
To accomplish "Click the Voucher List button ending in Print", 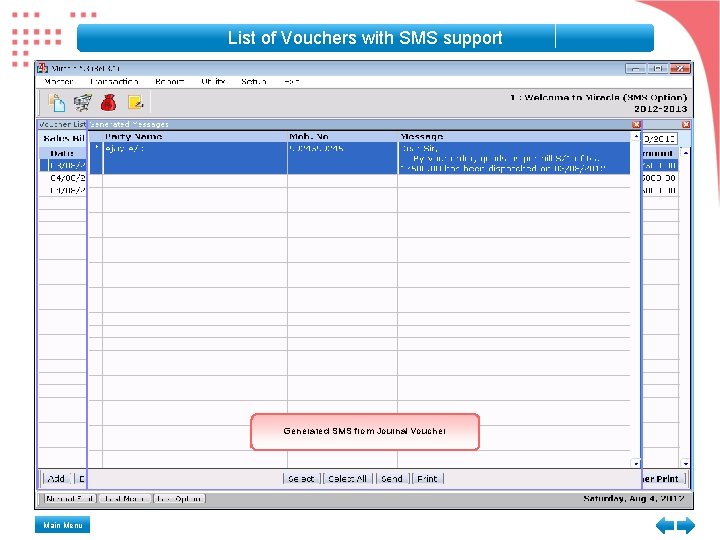I will [662, 478].
